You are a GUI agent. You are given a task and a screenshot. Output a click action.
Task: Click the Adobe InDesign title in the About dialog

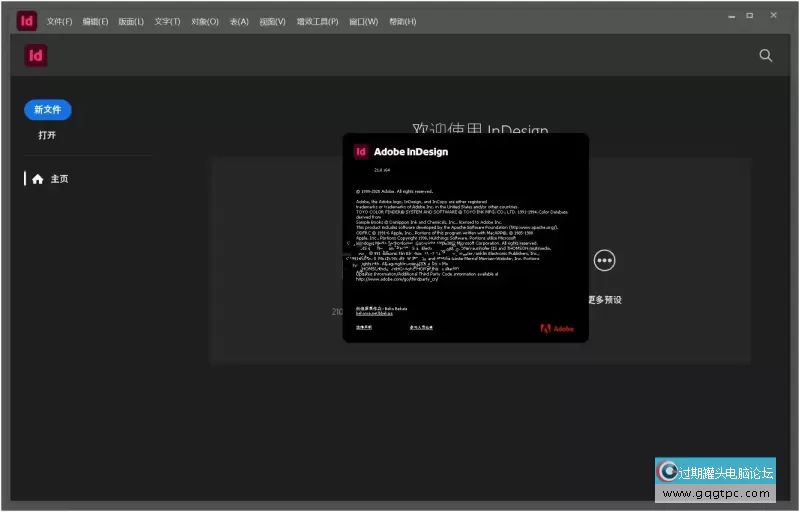(411, 151)
